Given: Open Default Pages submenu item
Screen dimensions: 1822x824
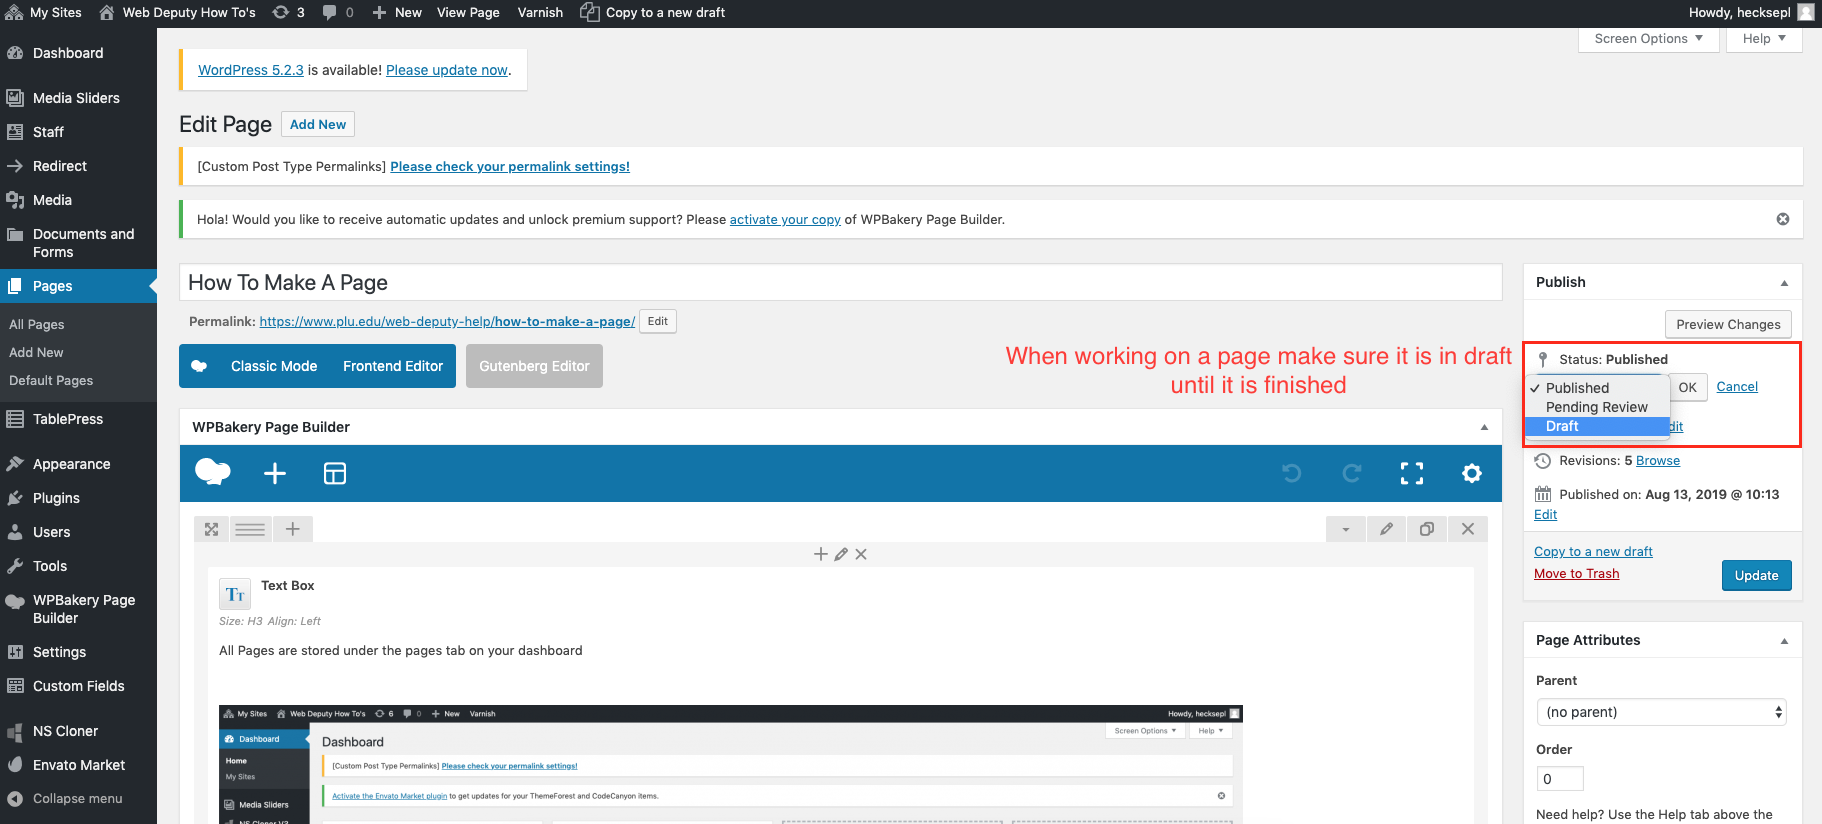Looking at the screenshot, I should tap(51, 380).
